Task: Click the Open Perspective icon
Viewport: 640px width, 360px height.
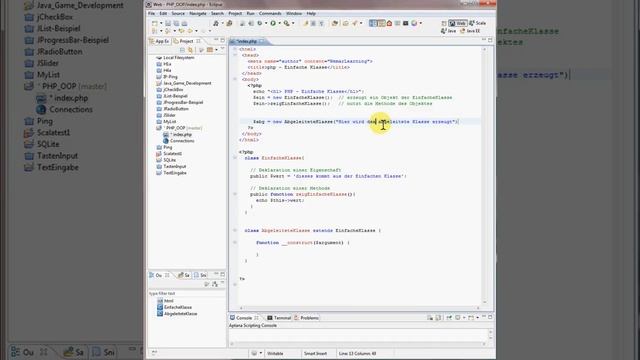Action: (x=444, y=23)
